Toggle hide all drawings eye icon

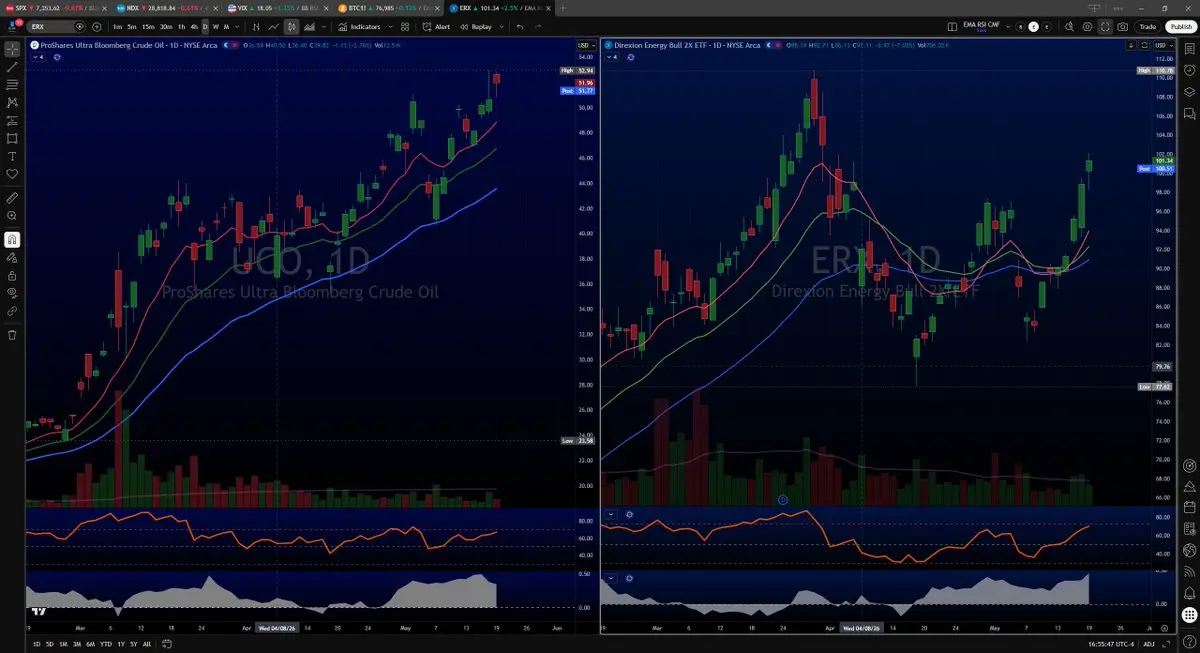[x=12, y=293]
